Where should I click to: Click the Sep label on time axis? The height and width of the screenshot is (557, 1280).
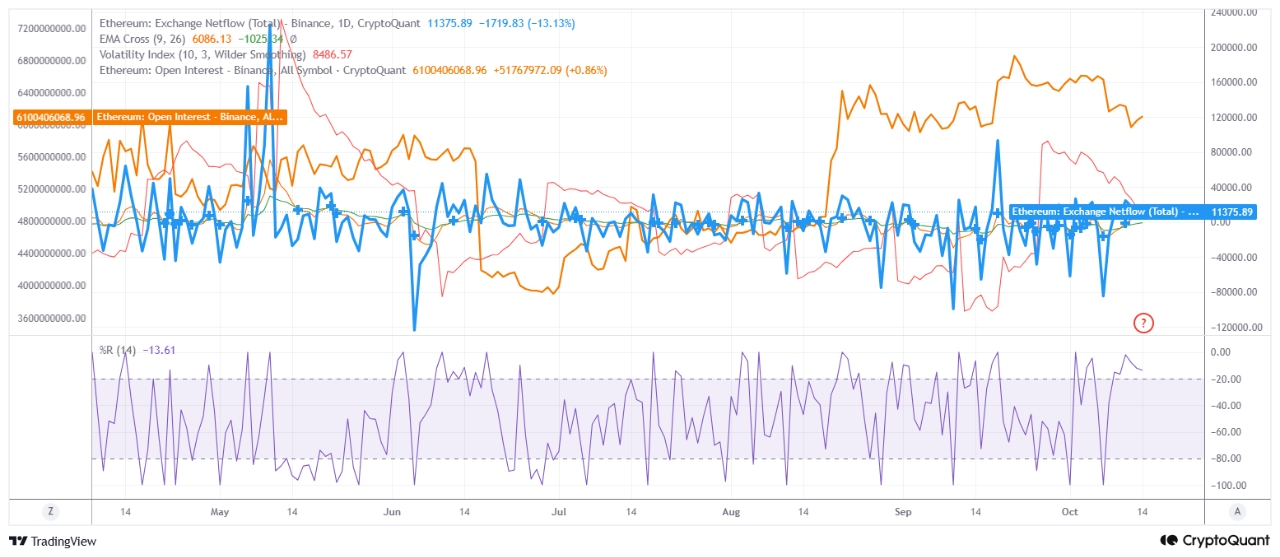pyautogui.click(x=903, y=512)
